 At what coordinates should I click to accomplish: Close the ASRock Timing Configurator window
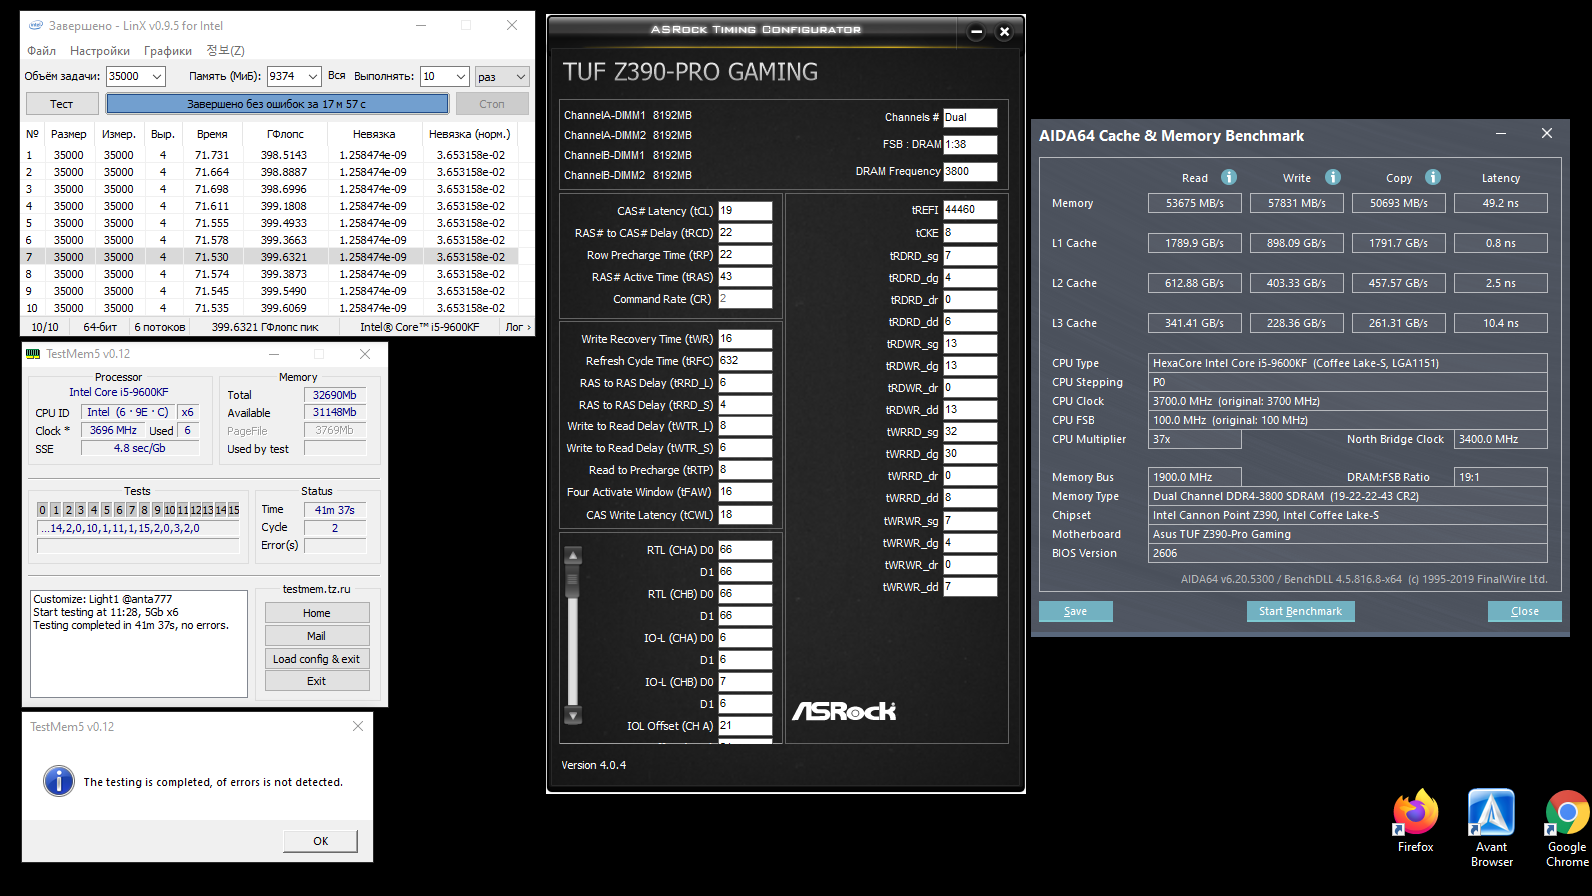1004,31
